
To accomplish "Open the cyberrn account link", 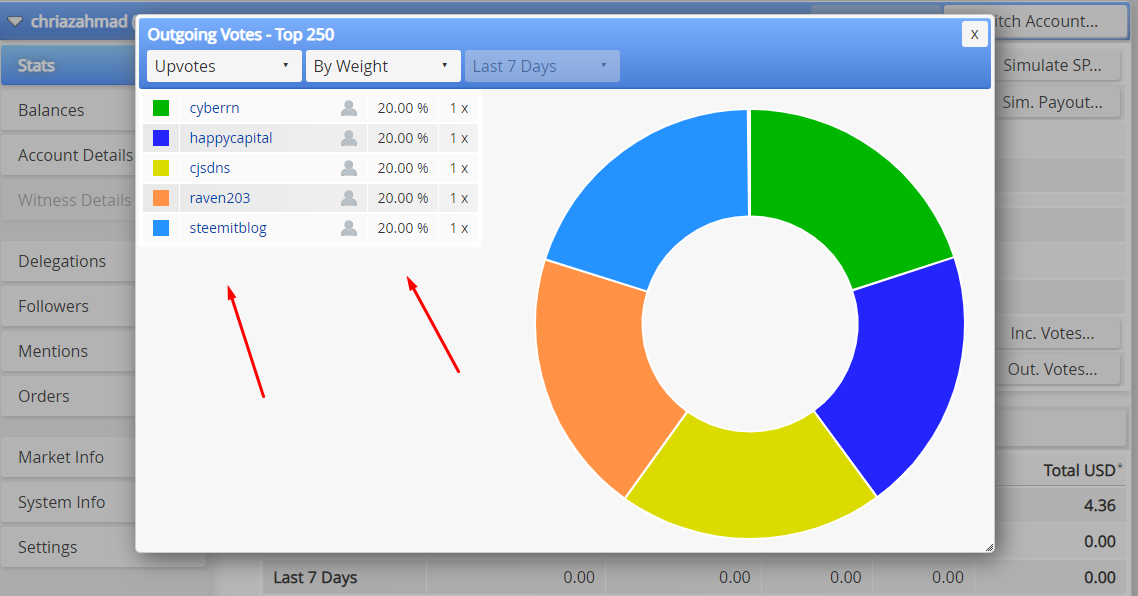I will [214, 108].
